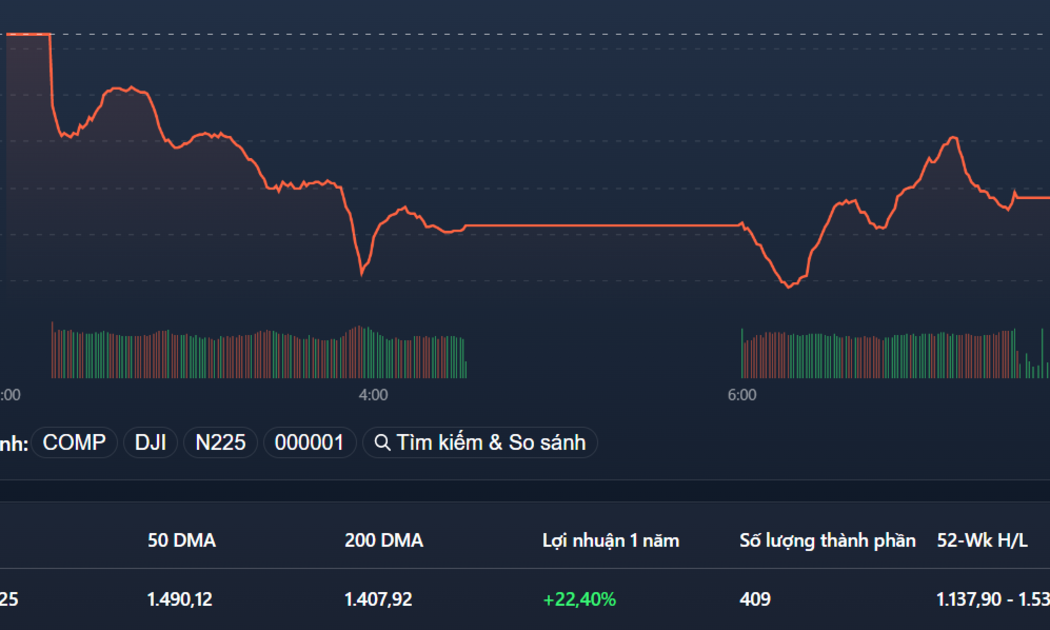Click the 6:00 time axis label
This screenshot has height=630, width=1050.
[x=742, y=395]
